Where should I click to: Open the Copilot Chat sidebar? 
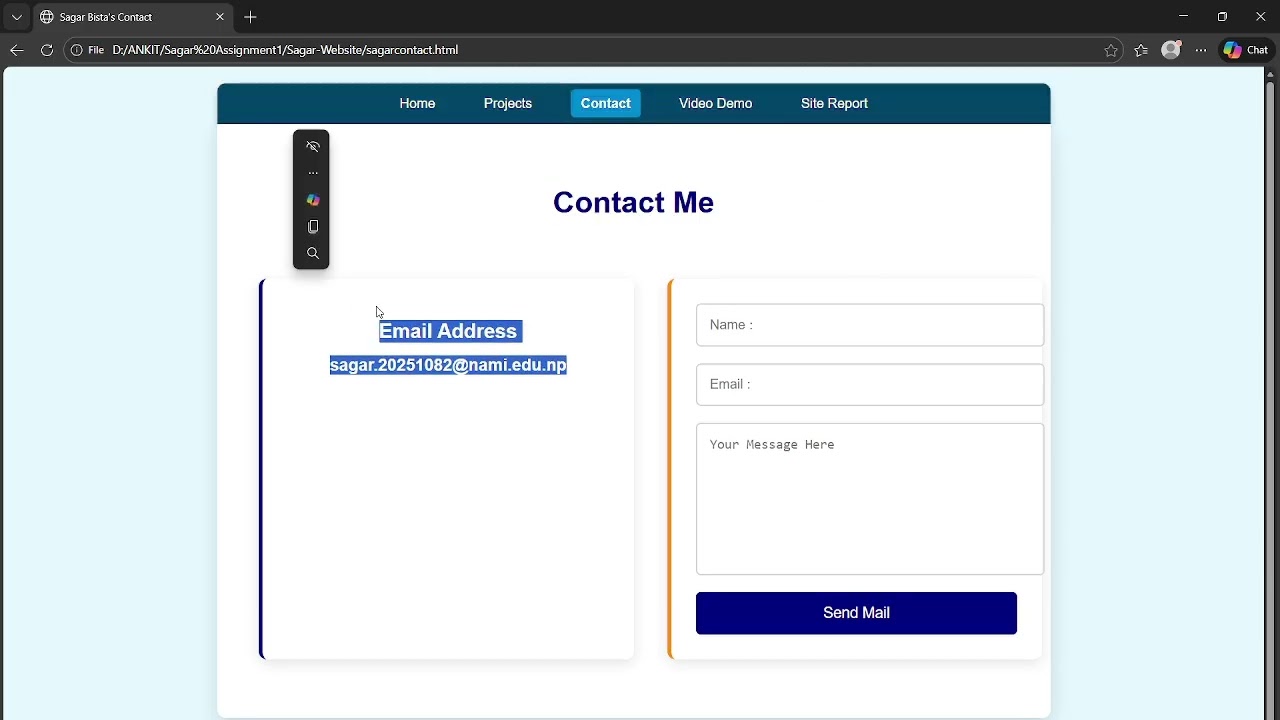pyautogui.click(x=1246, y=50)
